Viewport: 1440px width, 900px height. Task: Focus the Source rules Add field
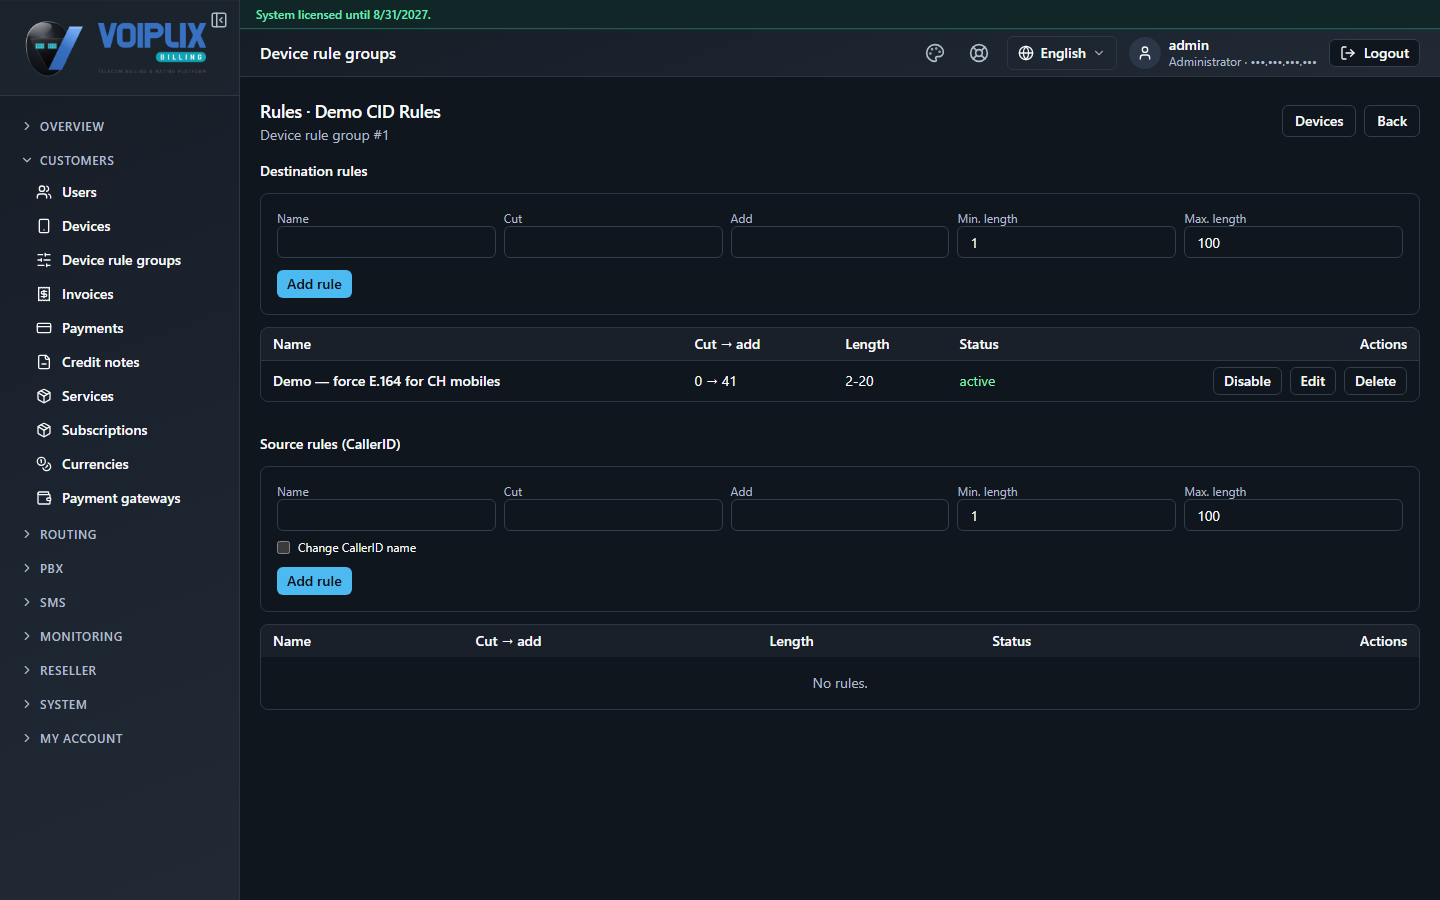[840, 515]
